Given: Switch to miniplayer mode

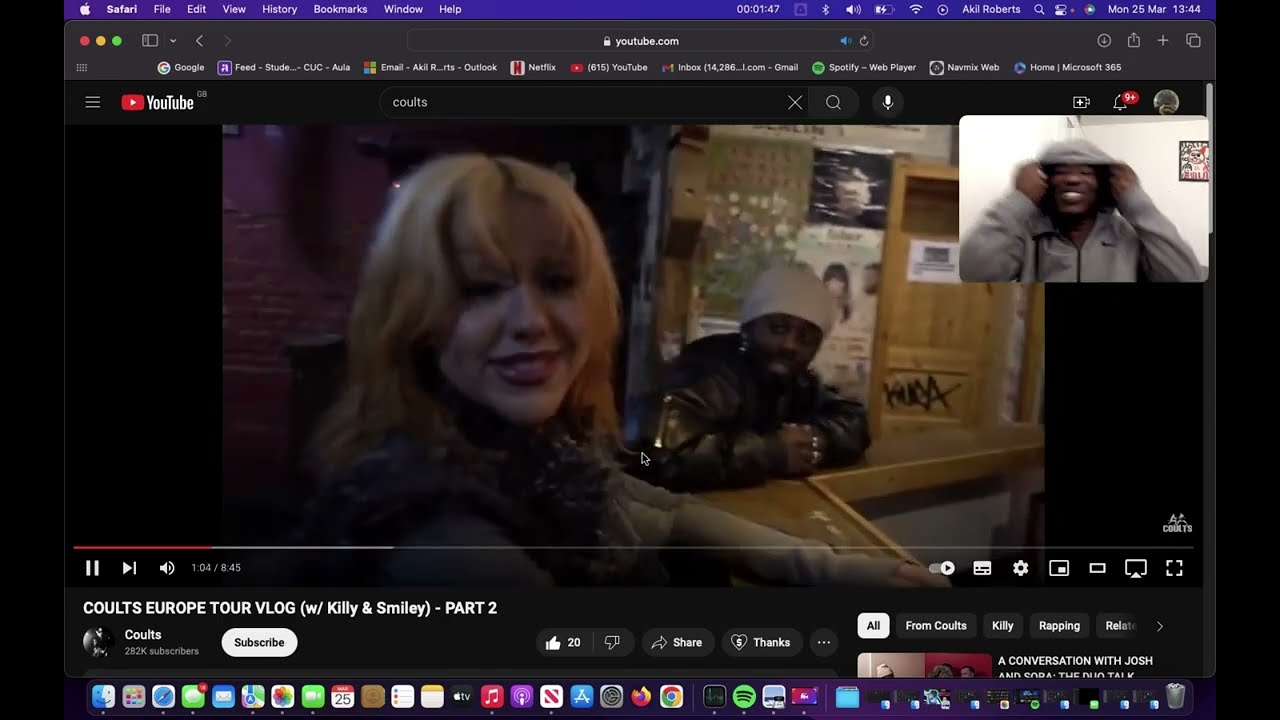Looking at the screenshot, I should pyautogui.click(x=1059, y=568).
